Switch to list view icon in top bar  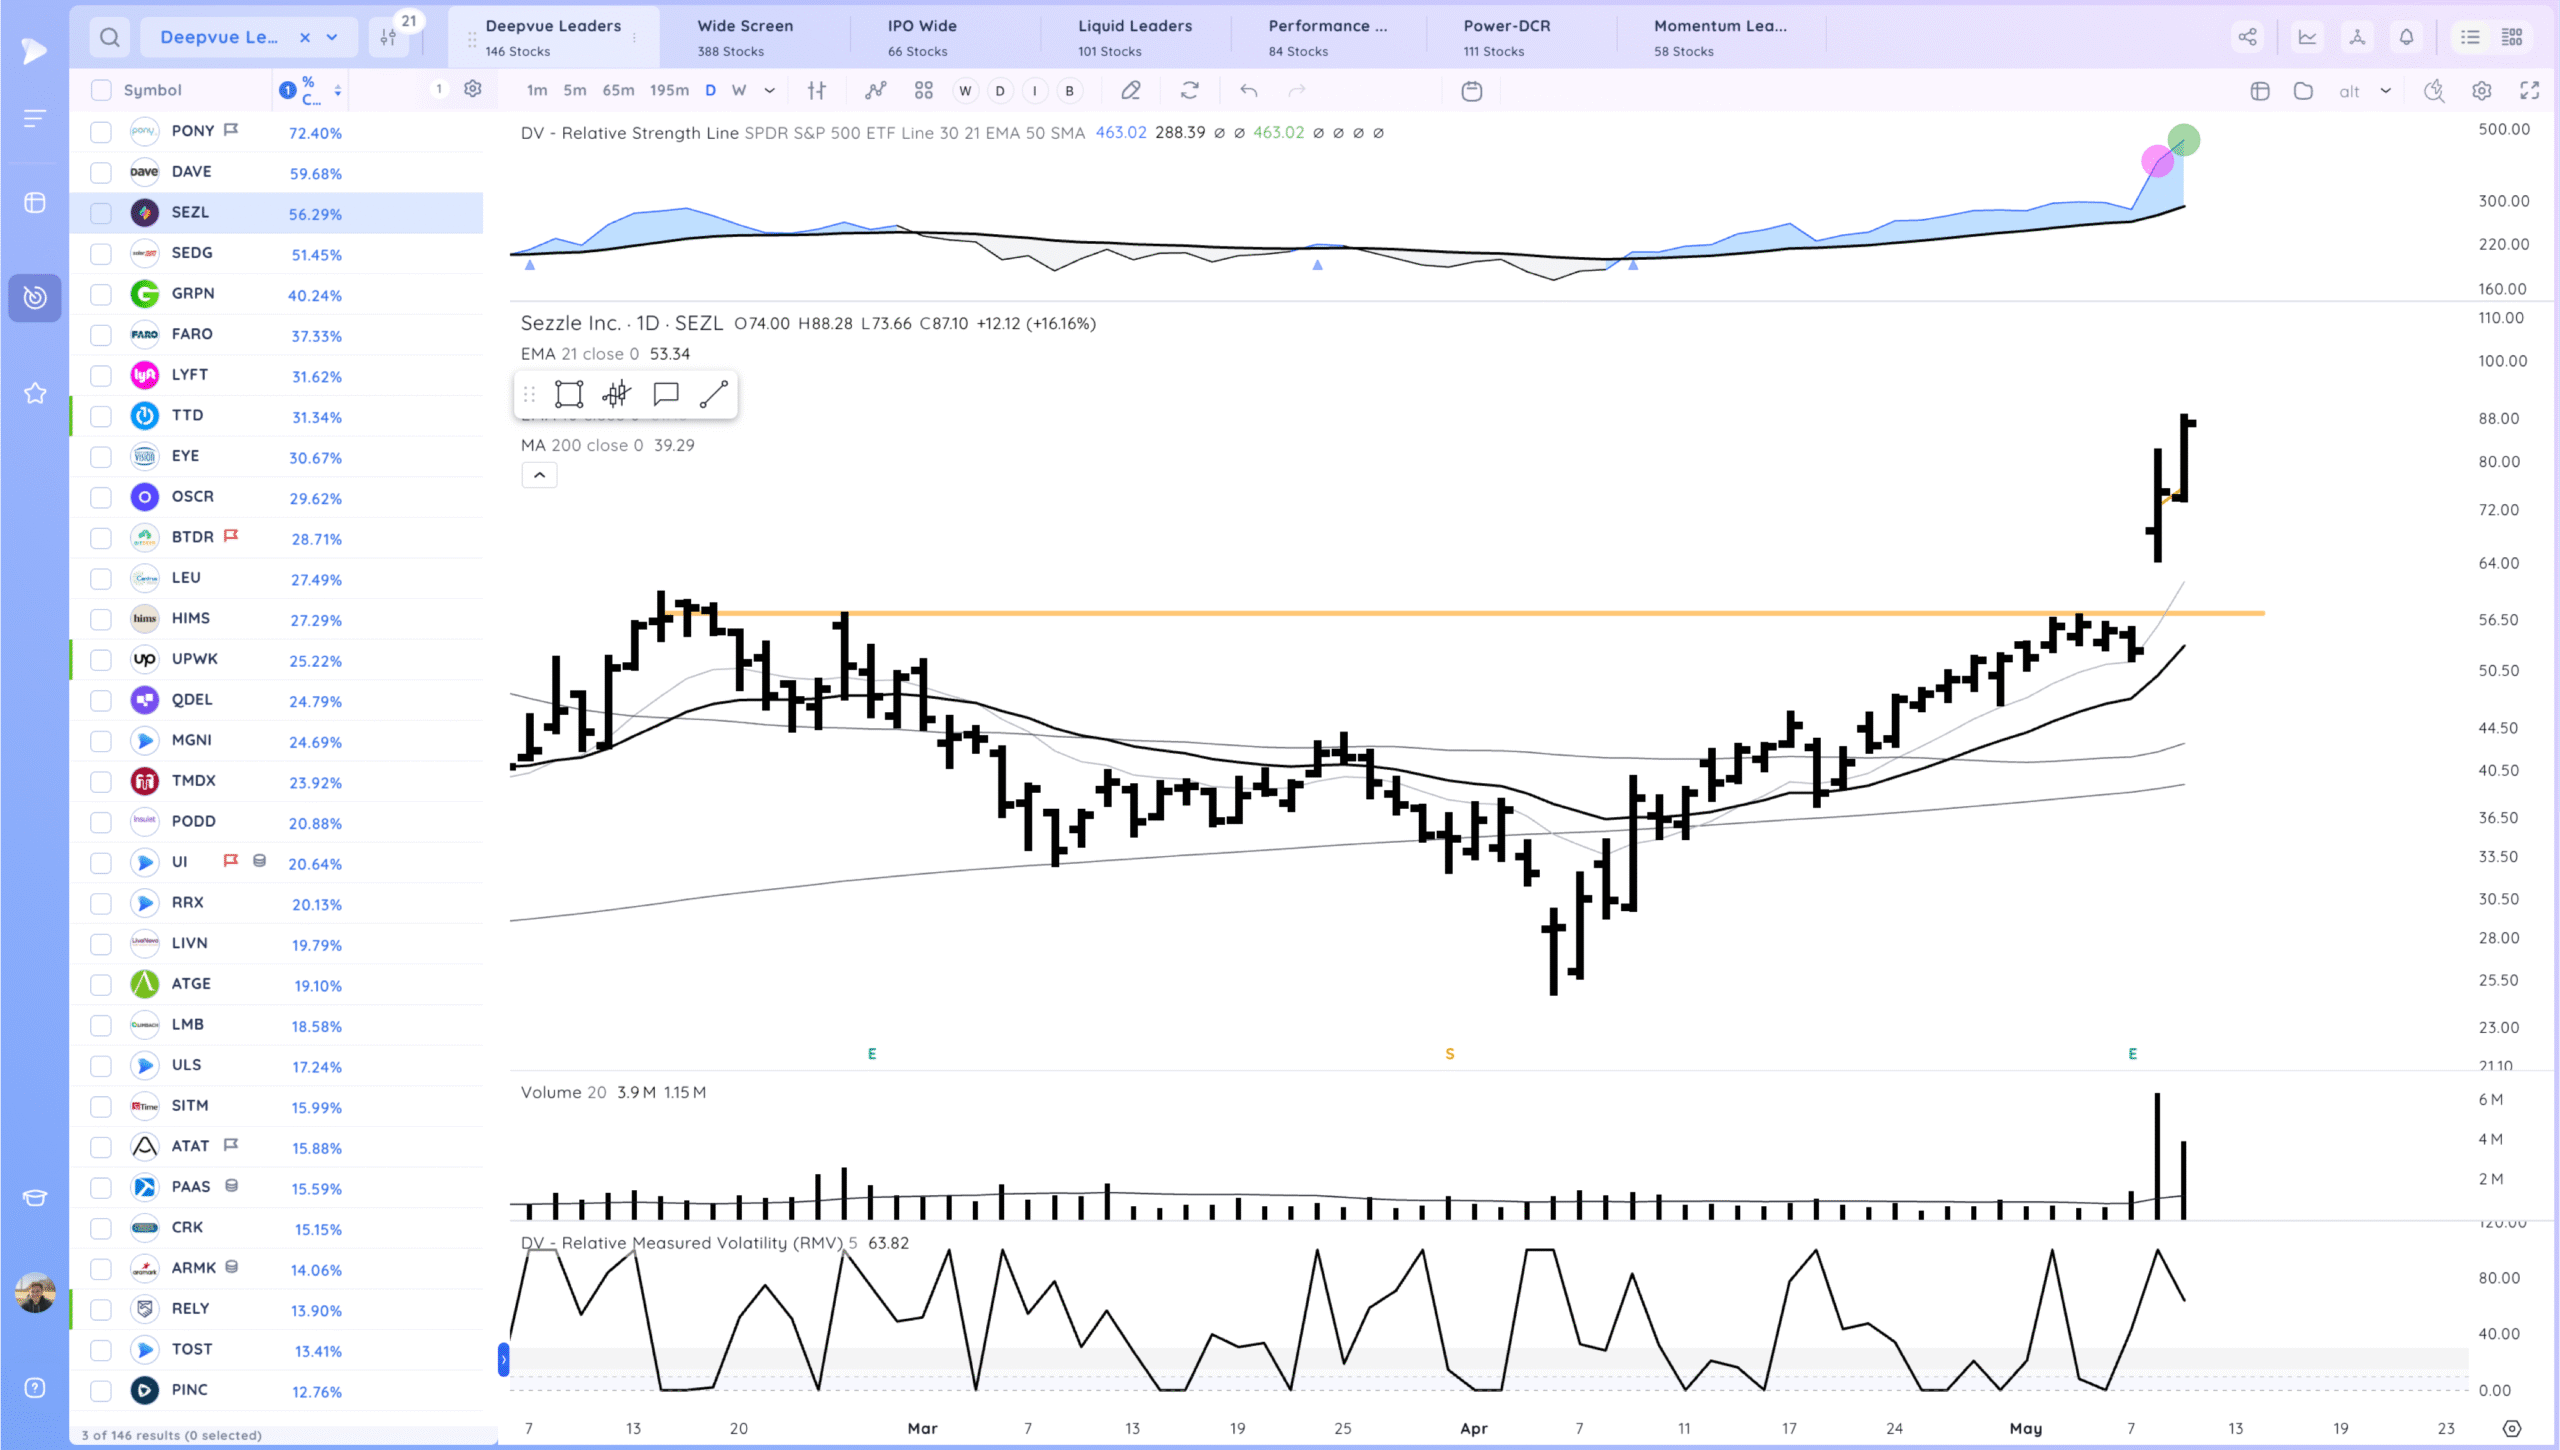(x=2470, y=38)
